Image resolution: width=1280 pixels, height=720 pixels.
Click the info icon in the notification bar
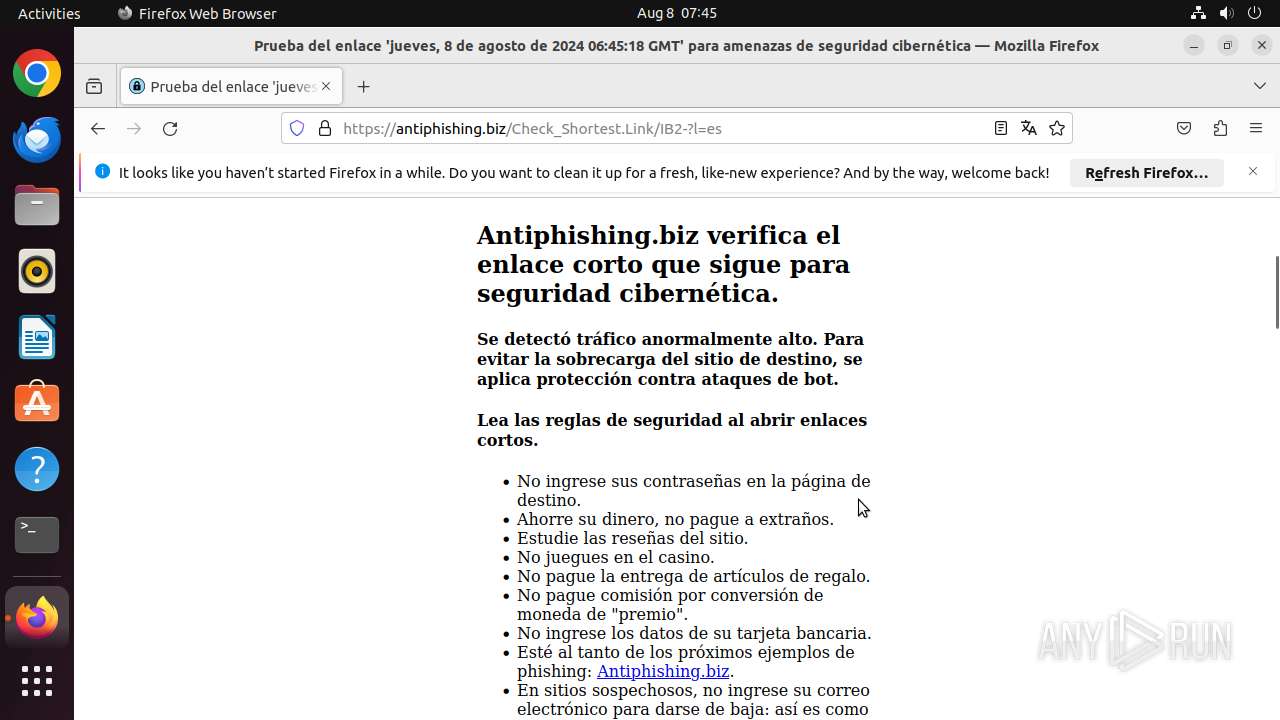coord(102,172)
